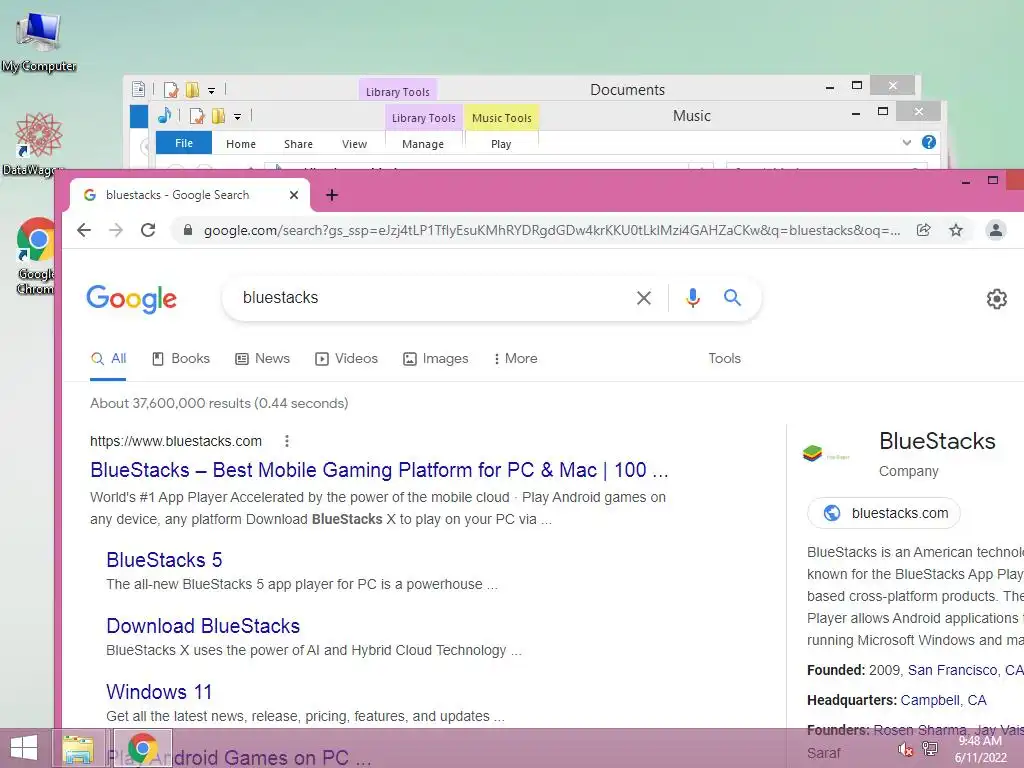Switch to Books search results
The width and height of the screenshot is (1024, 768).
(181, 359)
